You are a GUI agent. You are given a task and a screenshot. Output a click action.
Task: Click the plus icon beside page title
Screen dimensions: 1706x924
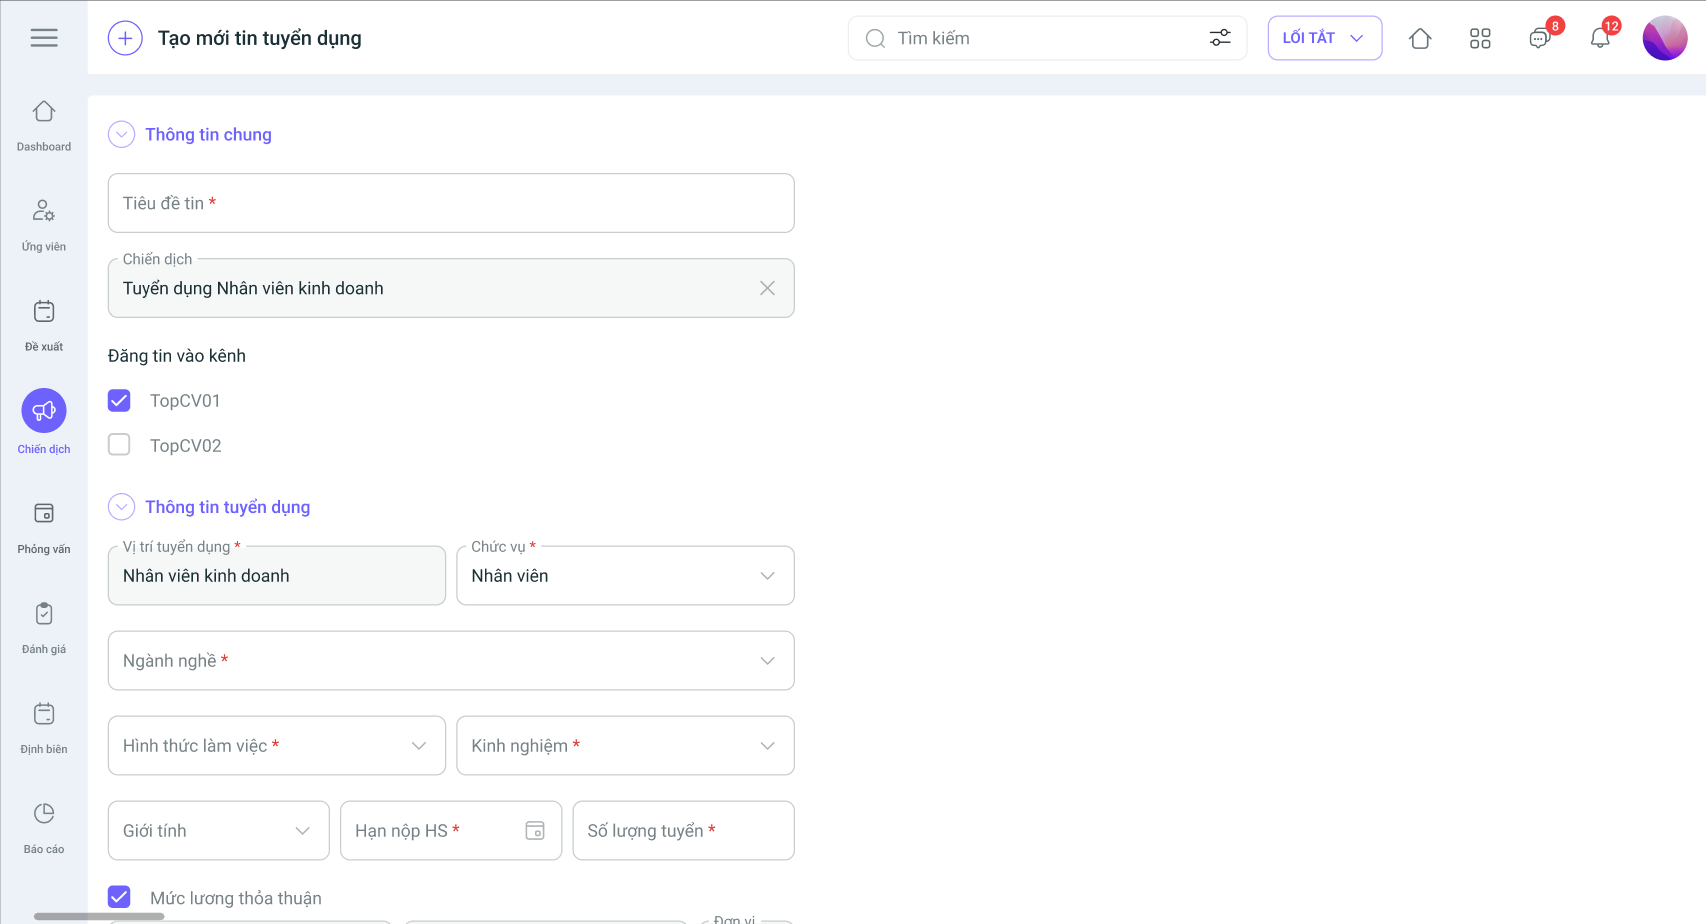125,38
